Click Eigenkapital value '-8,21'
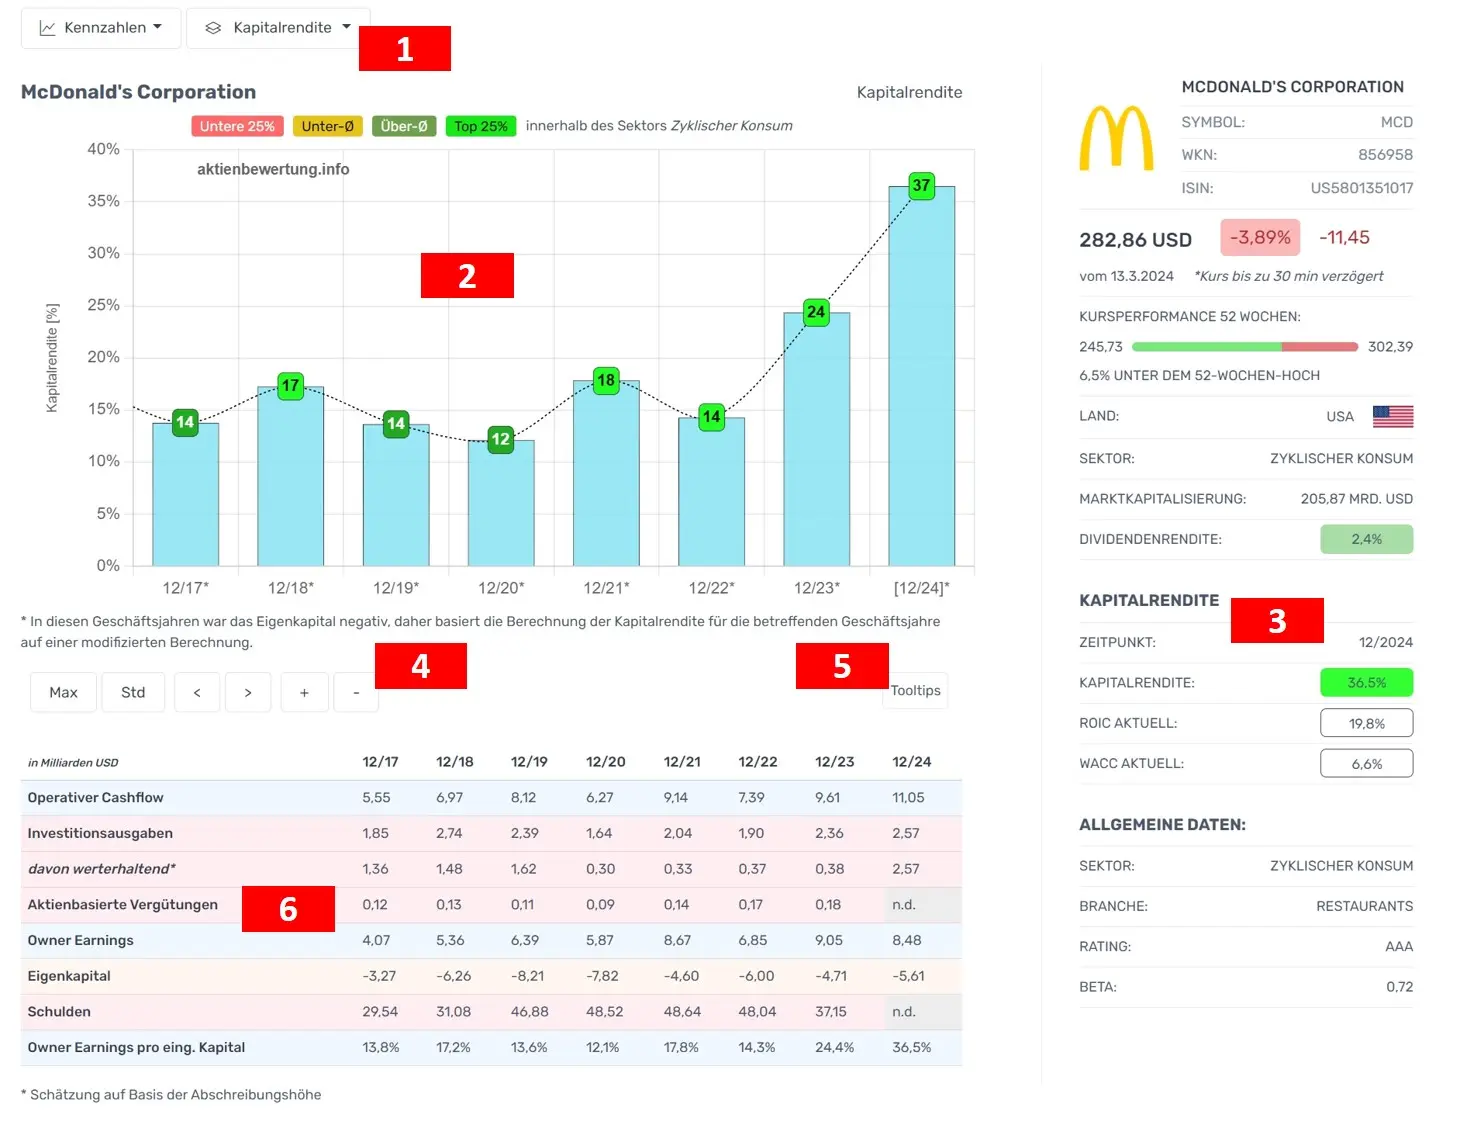Screen dimensions: 1460x1125 coord(527,976)
